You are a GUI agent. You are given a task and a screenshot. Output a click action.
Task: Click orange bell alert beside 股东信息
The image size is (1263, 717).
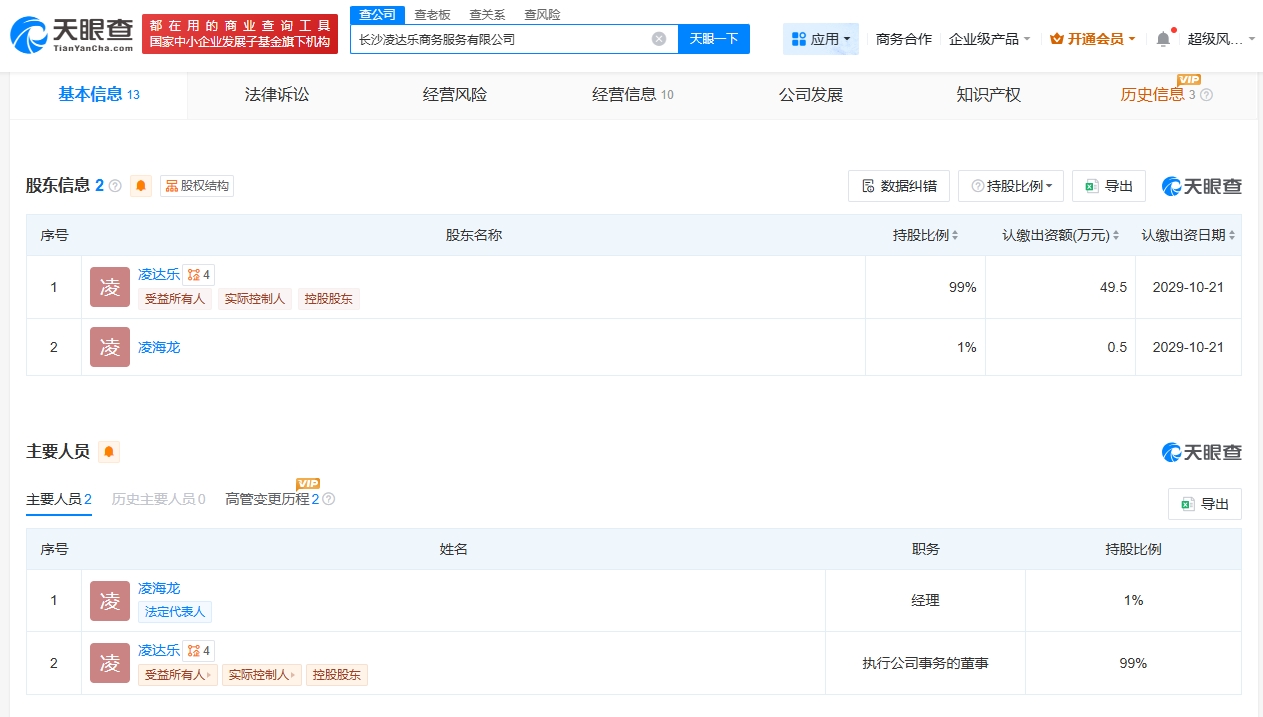point(141,186)
